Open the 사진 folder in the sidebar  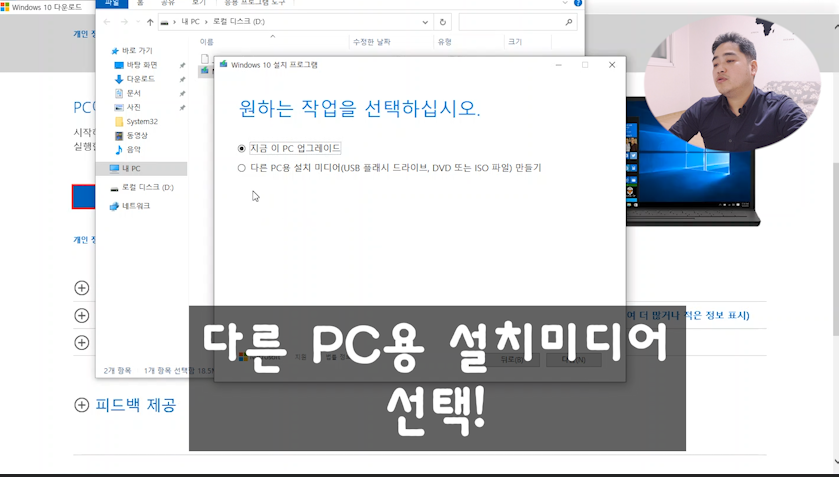click(133, 107)
